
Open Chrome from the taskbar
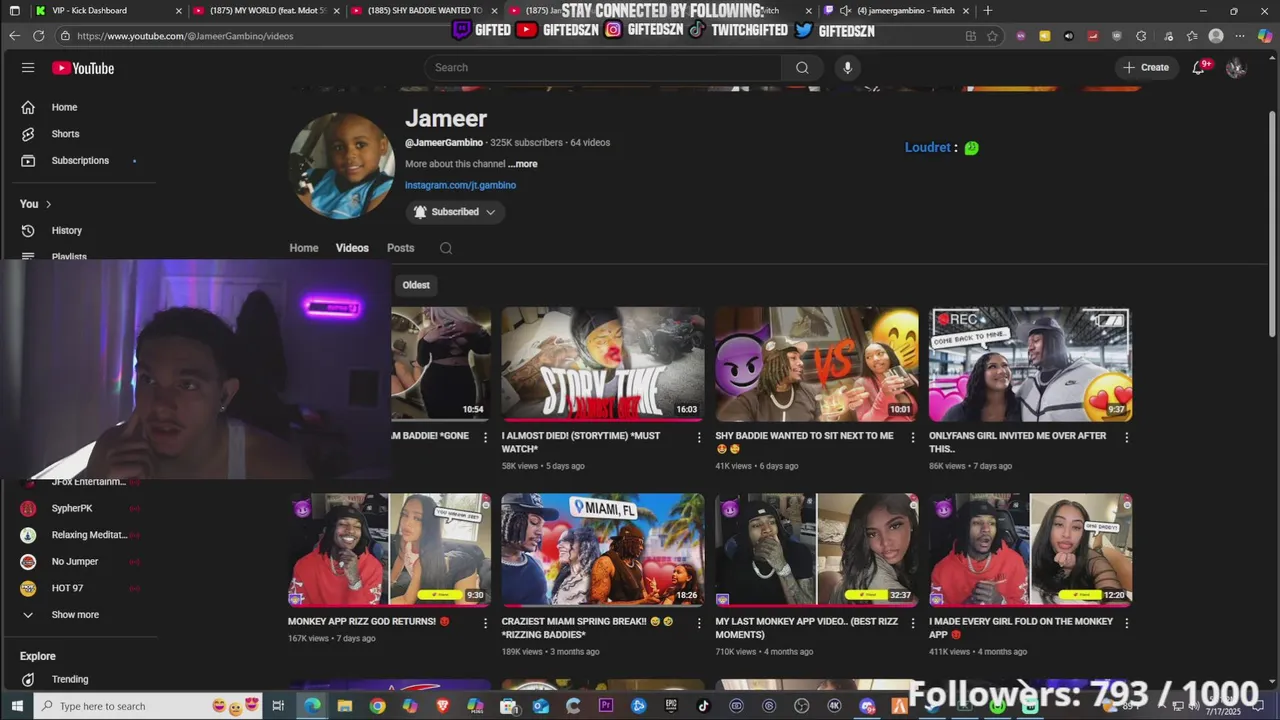377,706
